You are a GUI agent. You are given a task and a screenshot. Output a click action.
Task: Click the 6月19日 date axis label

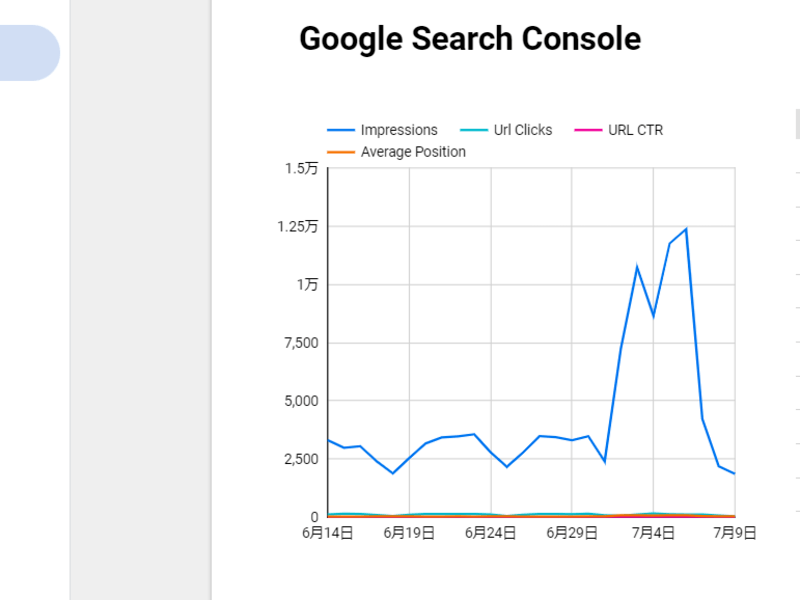409,533
